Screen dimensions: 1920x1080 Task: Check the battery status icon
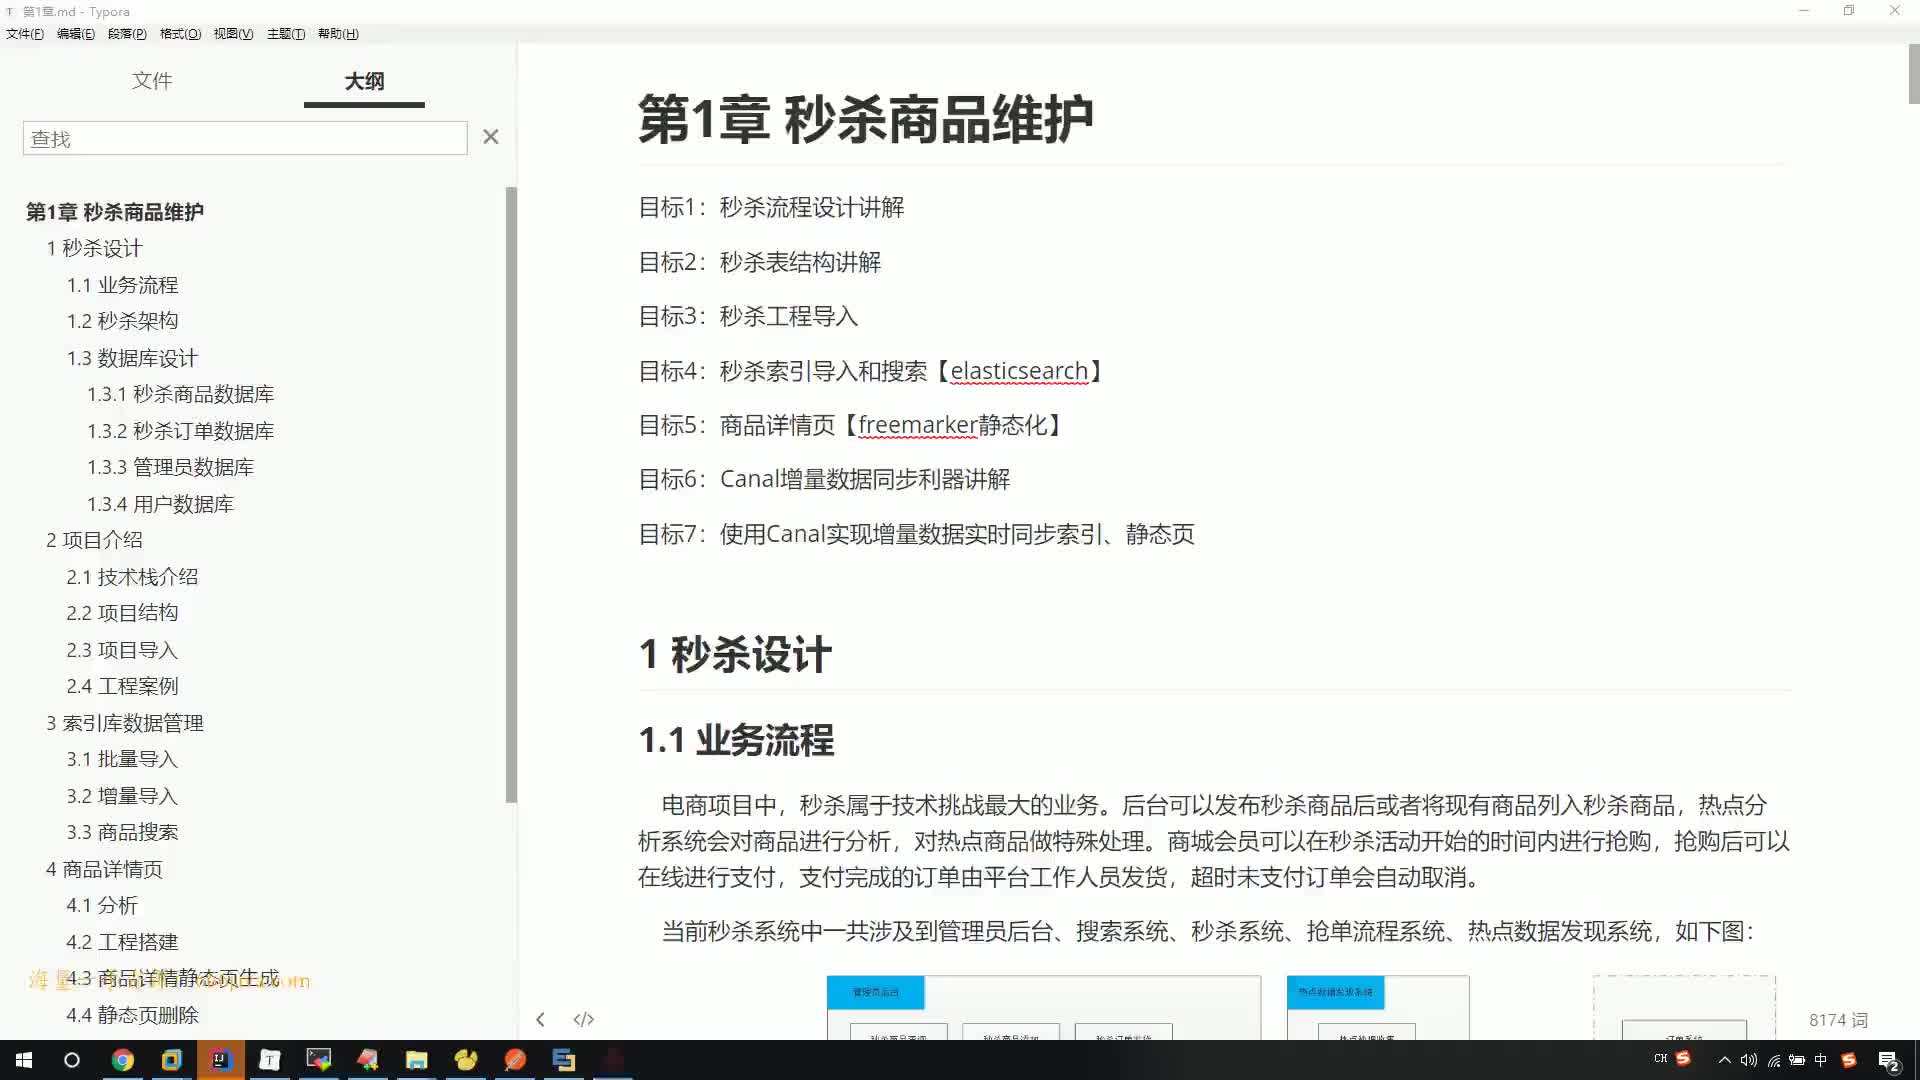pyautogui.click(x=1797, y=1060)
